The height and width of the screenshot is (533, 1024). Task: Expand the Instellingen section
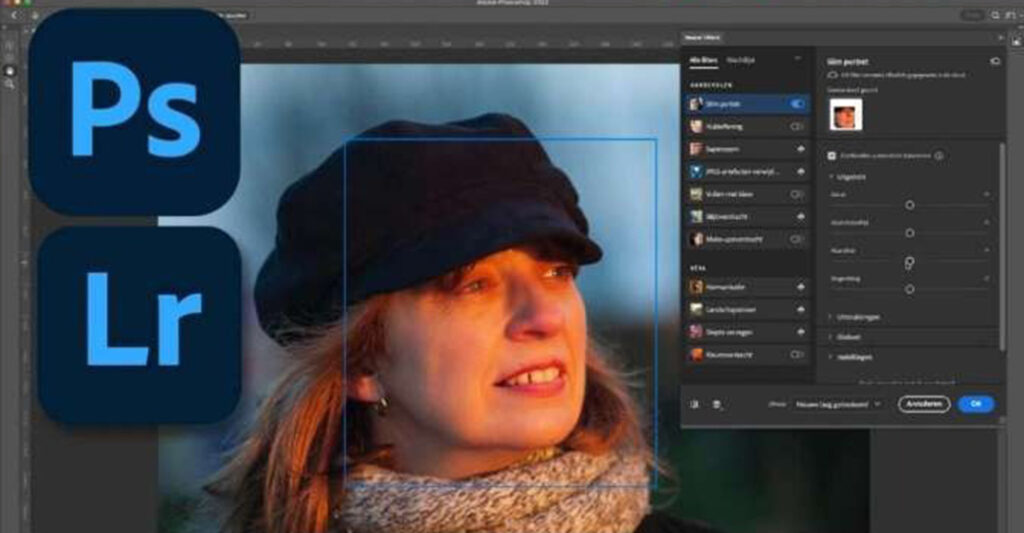[831, 357]
